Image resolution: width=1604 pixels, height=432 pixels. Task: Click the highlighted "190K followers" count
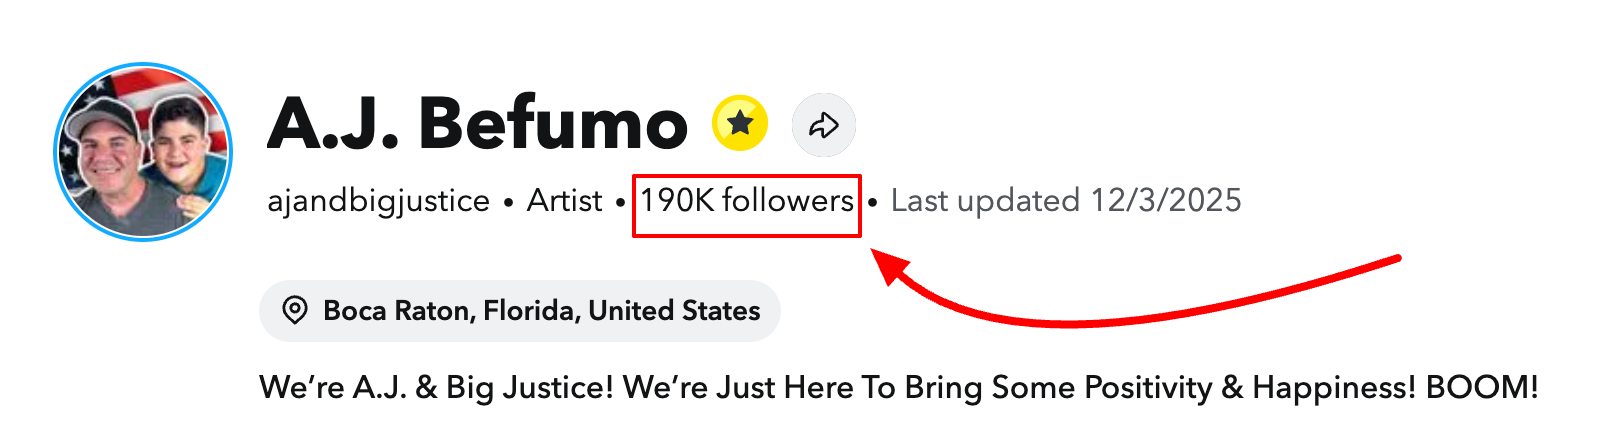point(747,201)
